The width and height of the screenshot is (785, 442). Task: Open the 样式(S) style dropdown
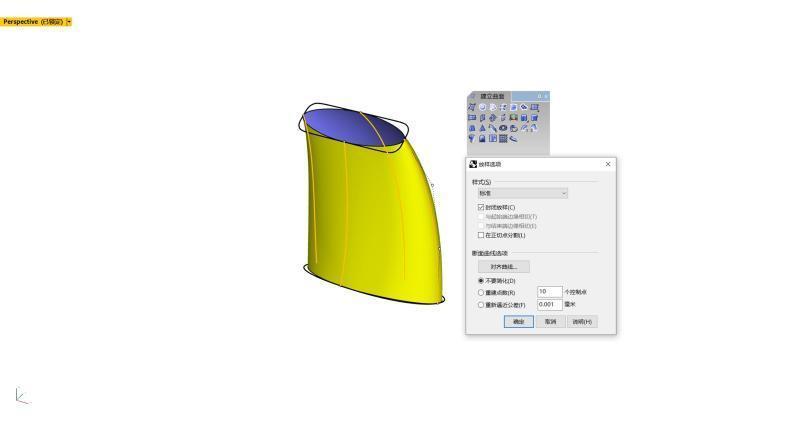[x=521, y=193]
